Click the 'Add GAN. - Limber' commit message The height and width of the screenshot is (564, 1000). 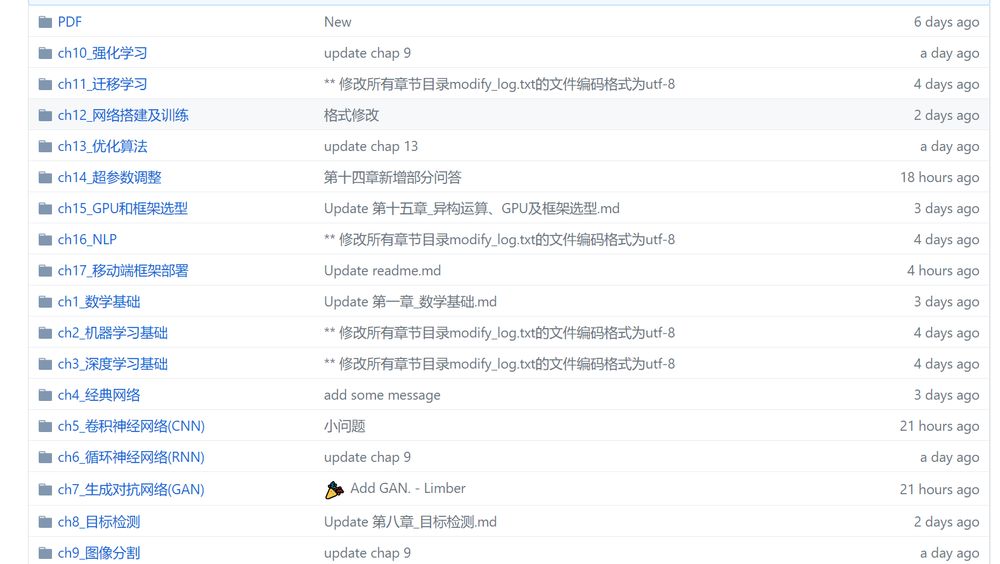click(x=408, y=489)
